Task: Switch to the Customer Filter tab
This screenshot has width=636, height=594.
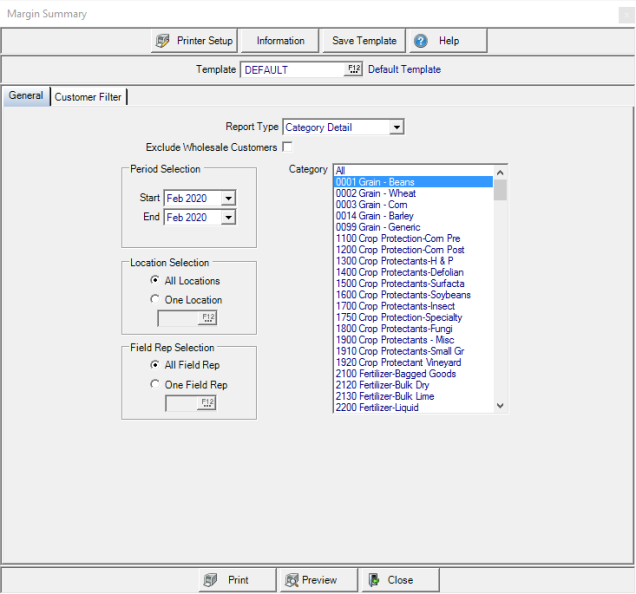Action: (x=88, y=97)
